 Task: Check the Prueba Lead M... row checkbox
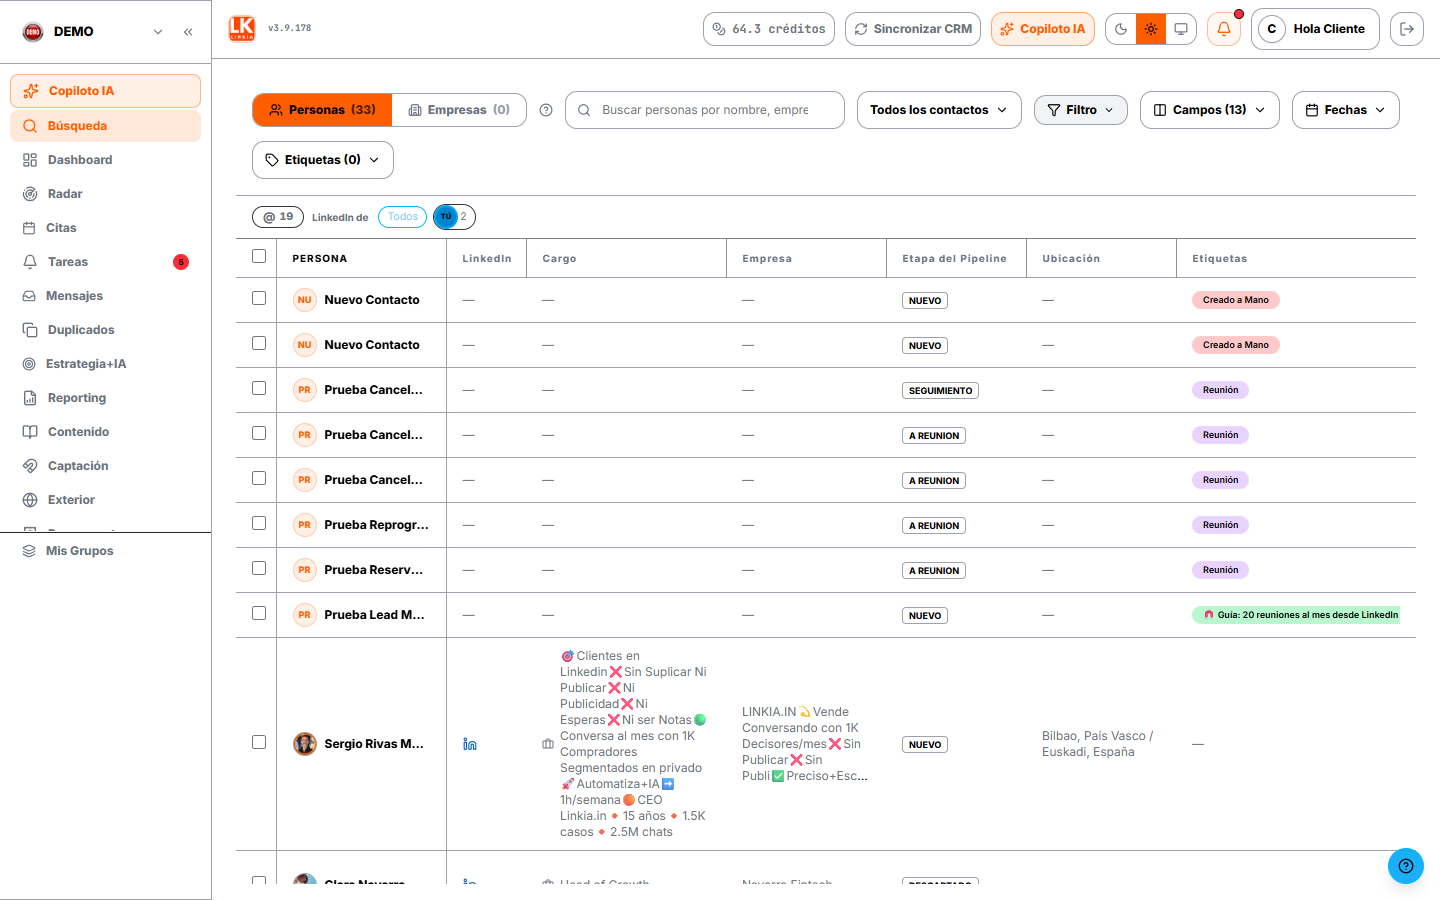pos(259,613)
